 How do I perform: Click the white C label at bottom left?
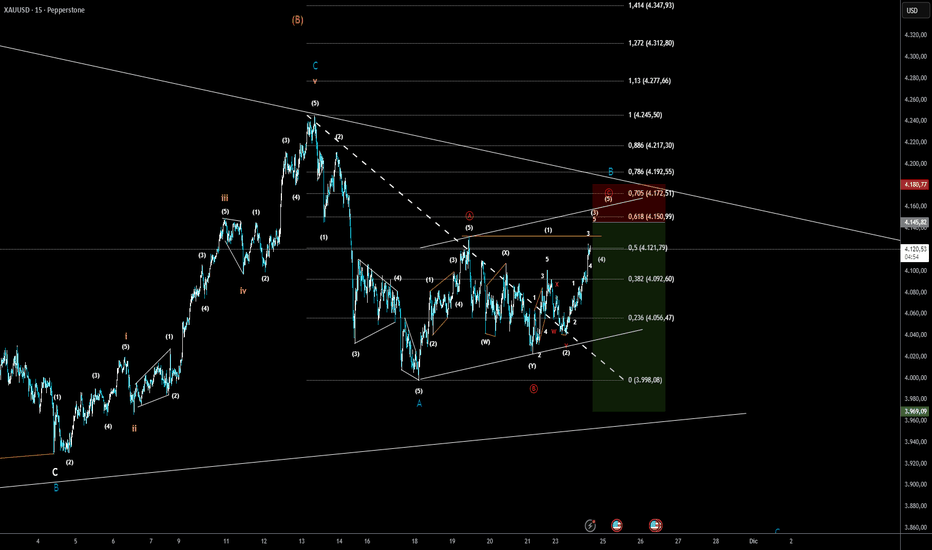tap(55, 472)
